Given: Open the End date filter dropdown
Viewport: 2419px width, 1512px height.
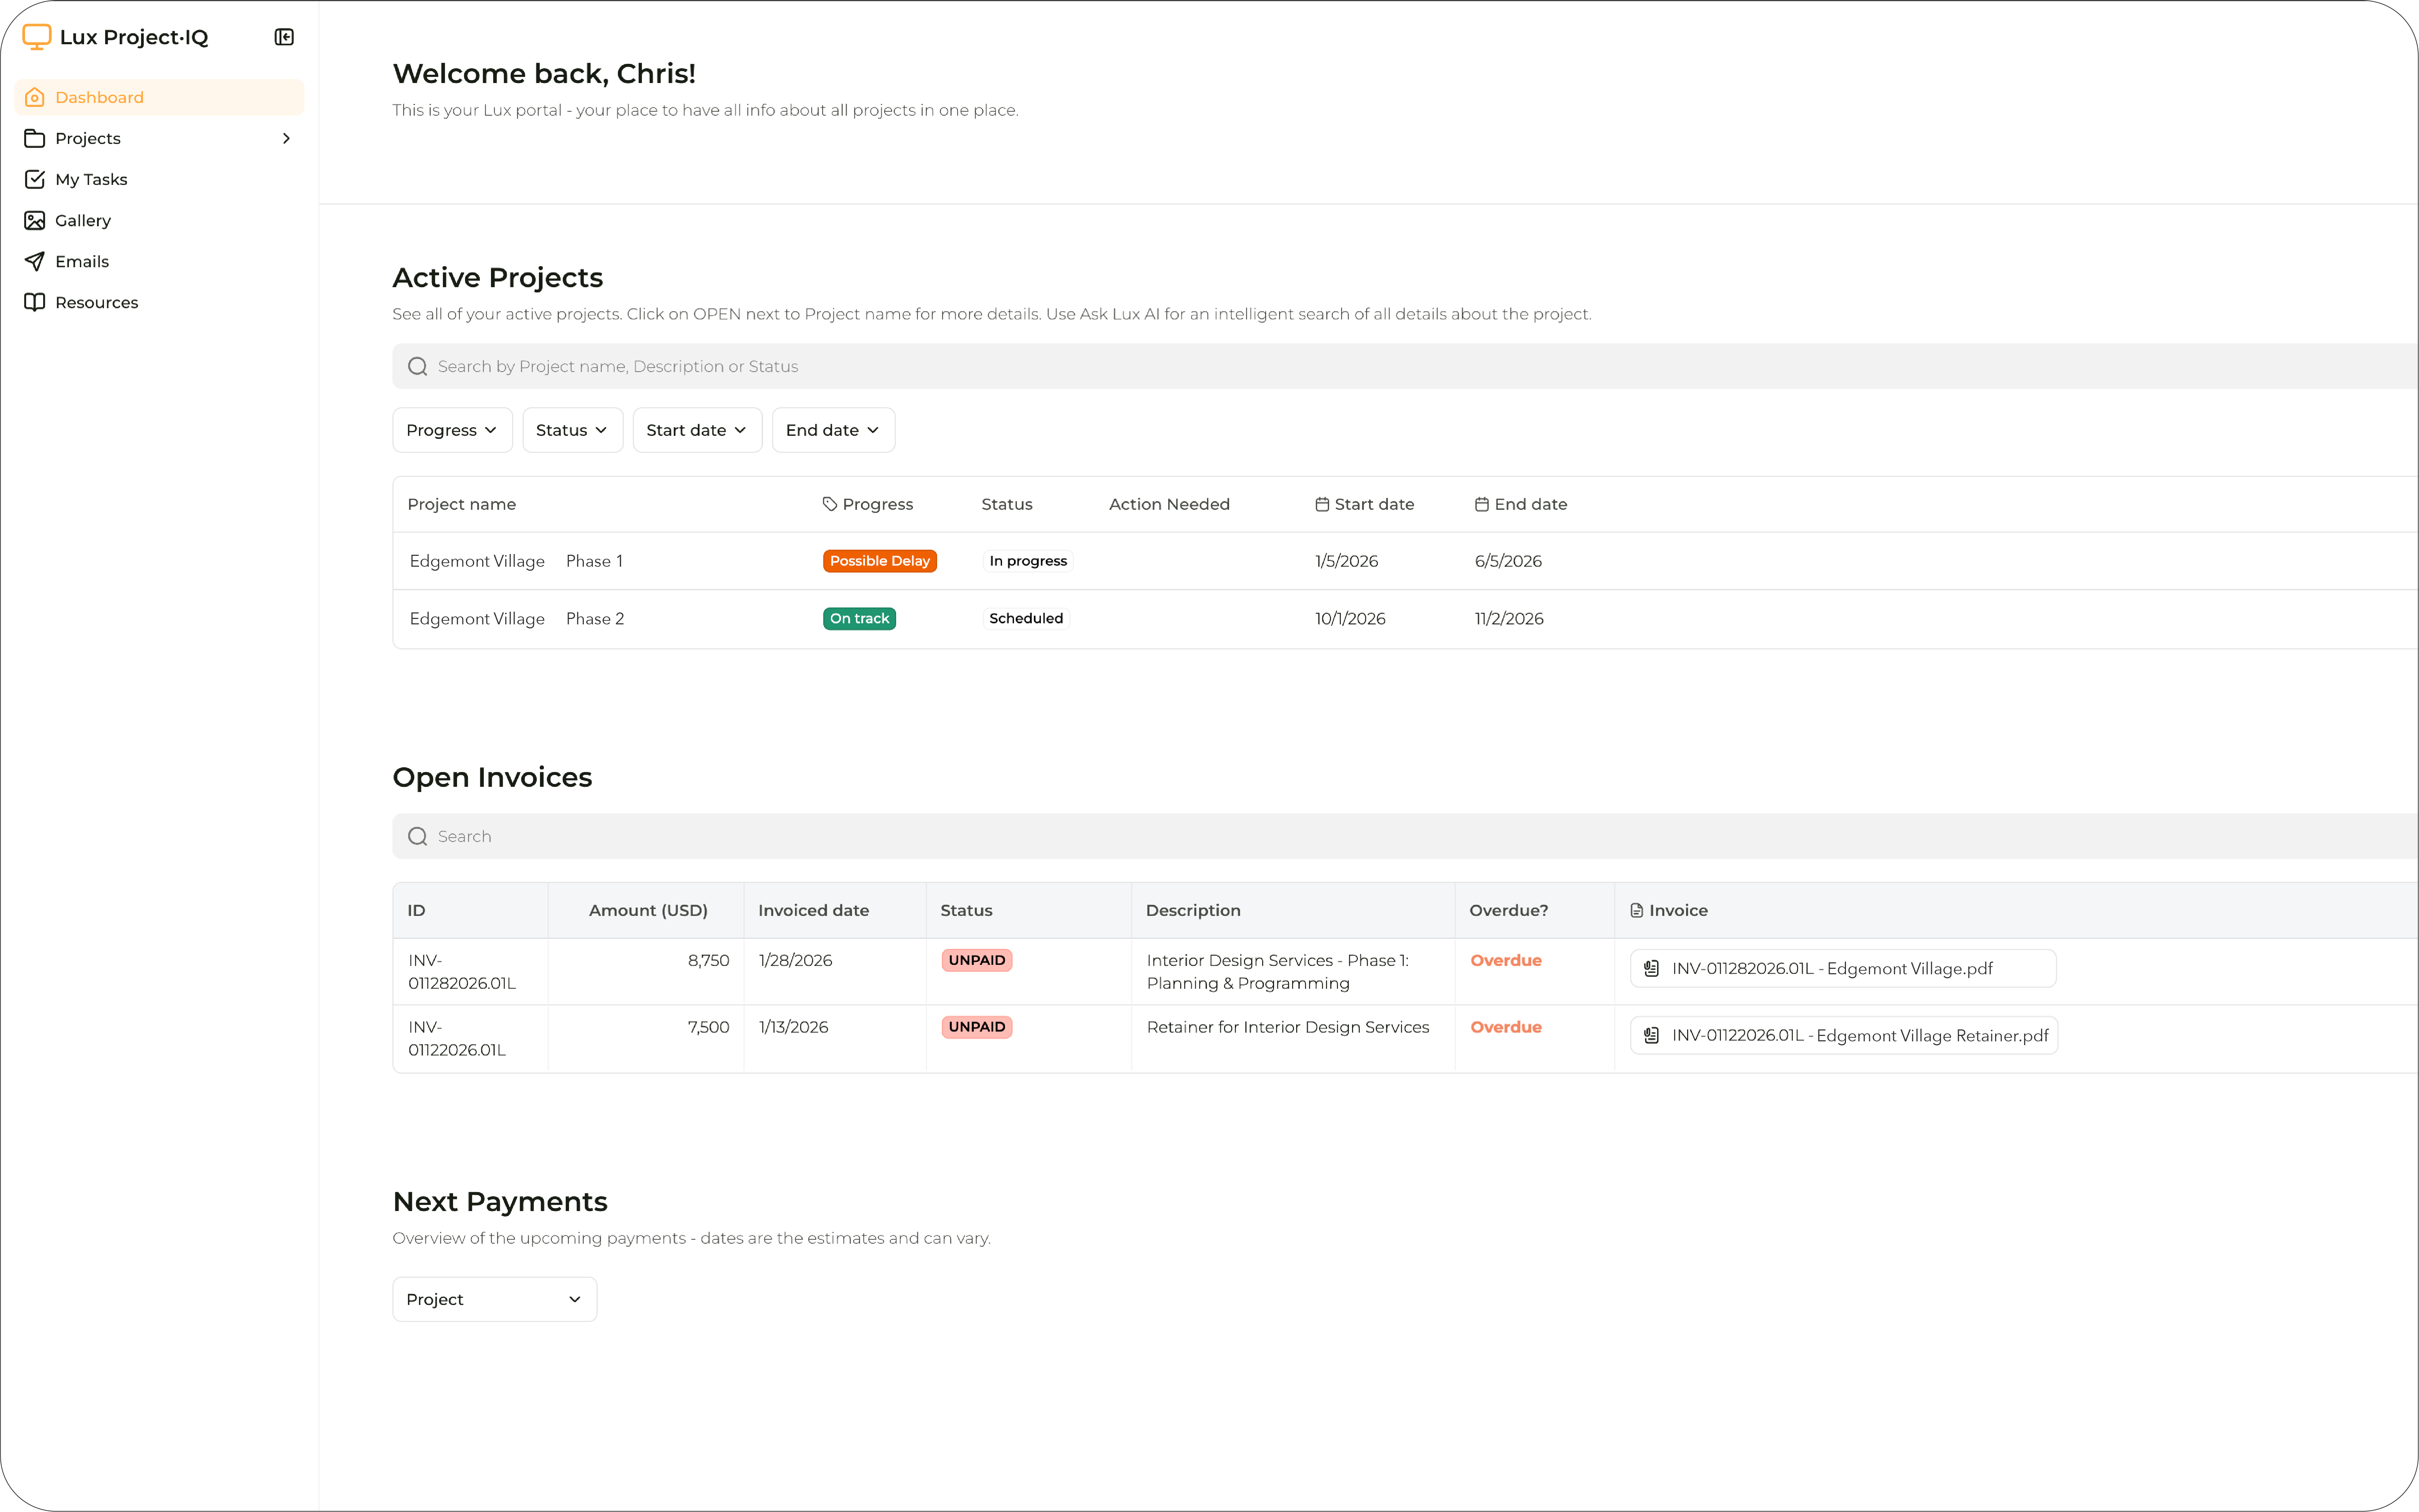Looking at the screenshot, I should (x=833, y=430).
